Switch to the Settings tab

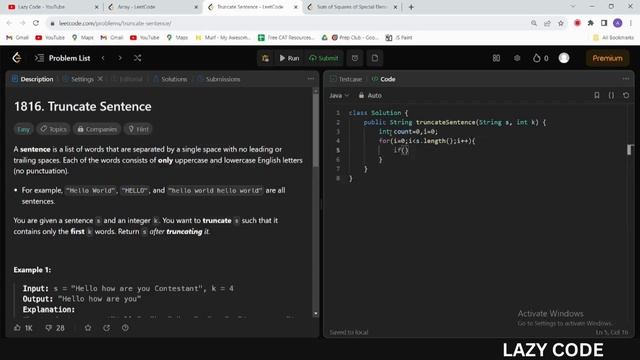(78, 79)
